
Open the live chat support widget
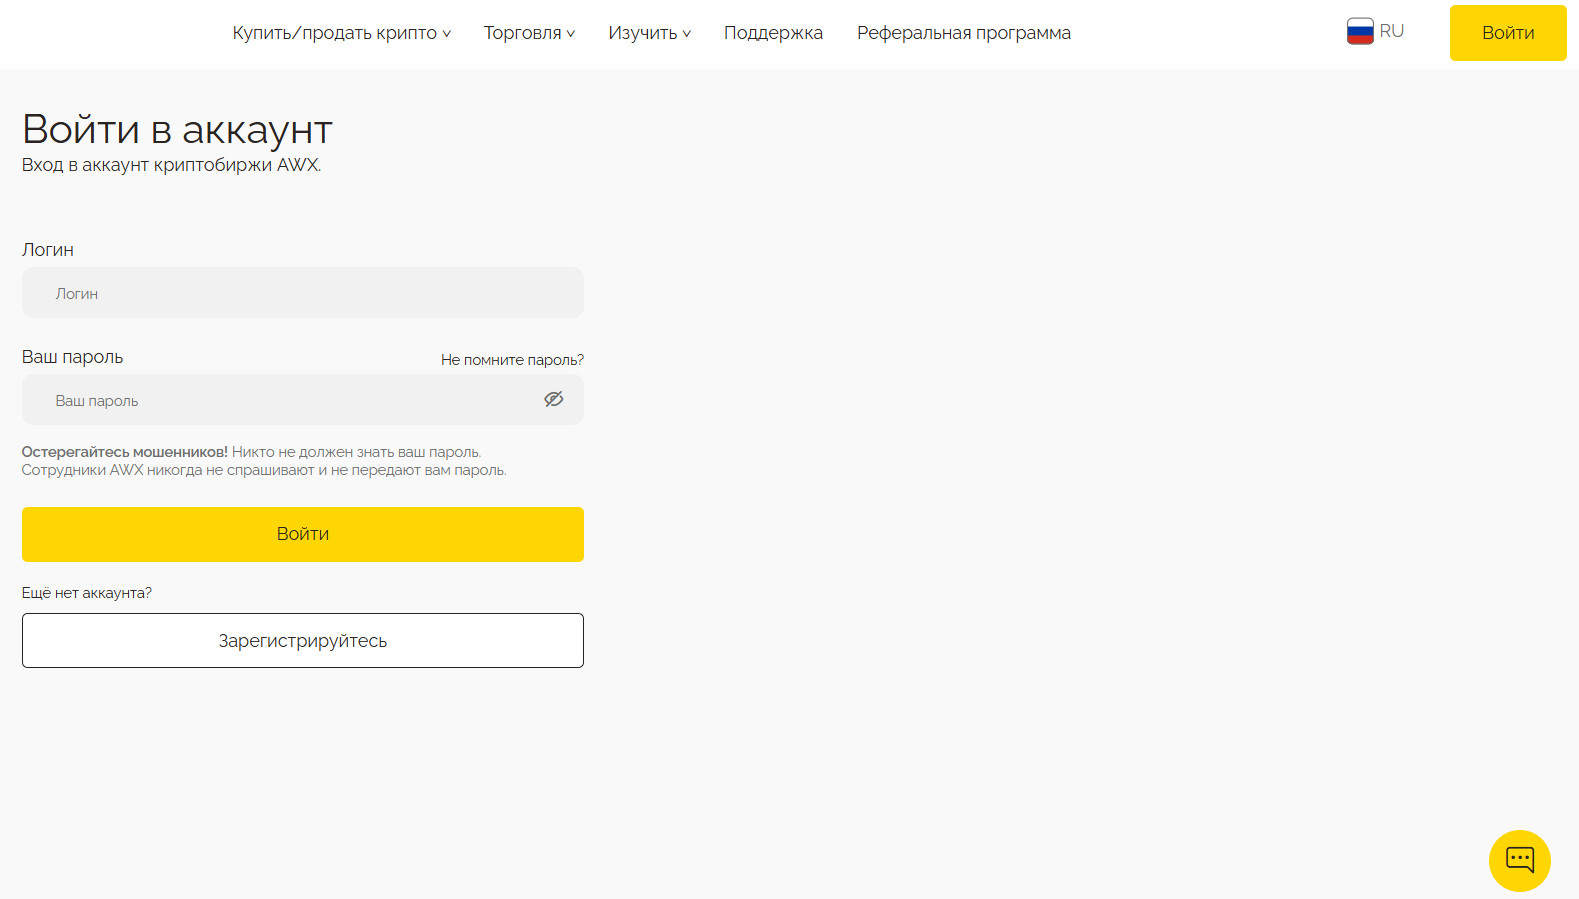(x=1519, y=860)
